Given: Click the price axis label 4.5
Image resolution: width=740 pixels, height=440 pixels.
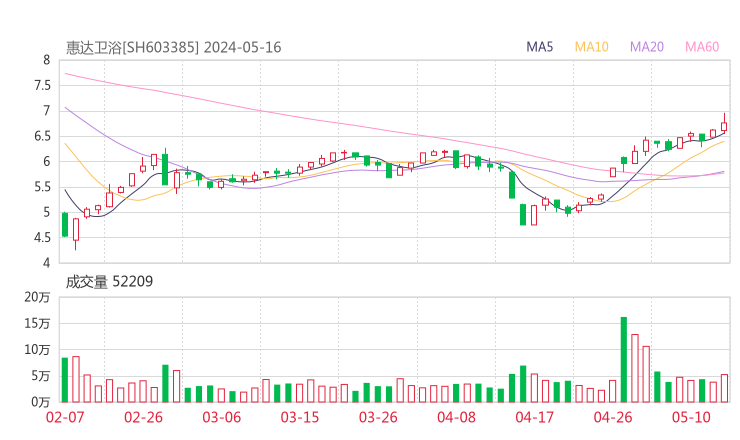Looking at the screenshot, I should (x=42, y=237).
